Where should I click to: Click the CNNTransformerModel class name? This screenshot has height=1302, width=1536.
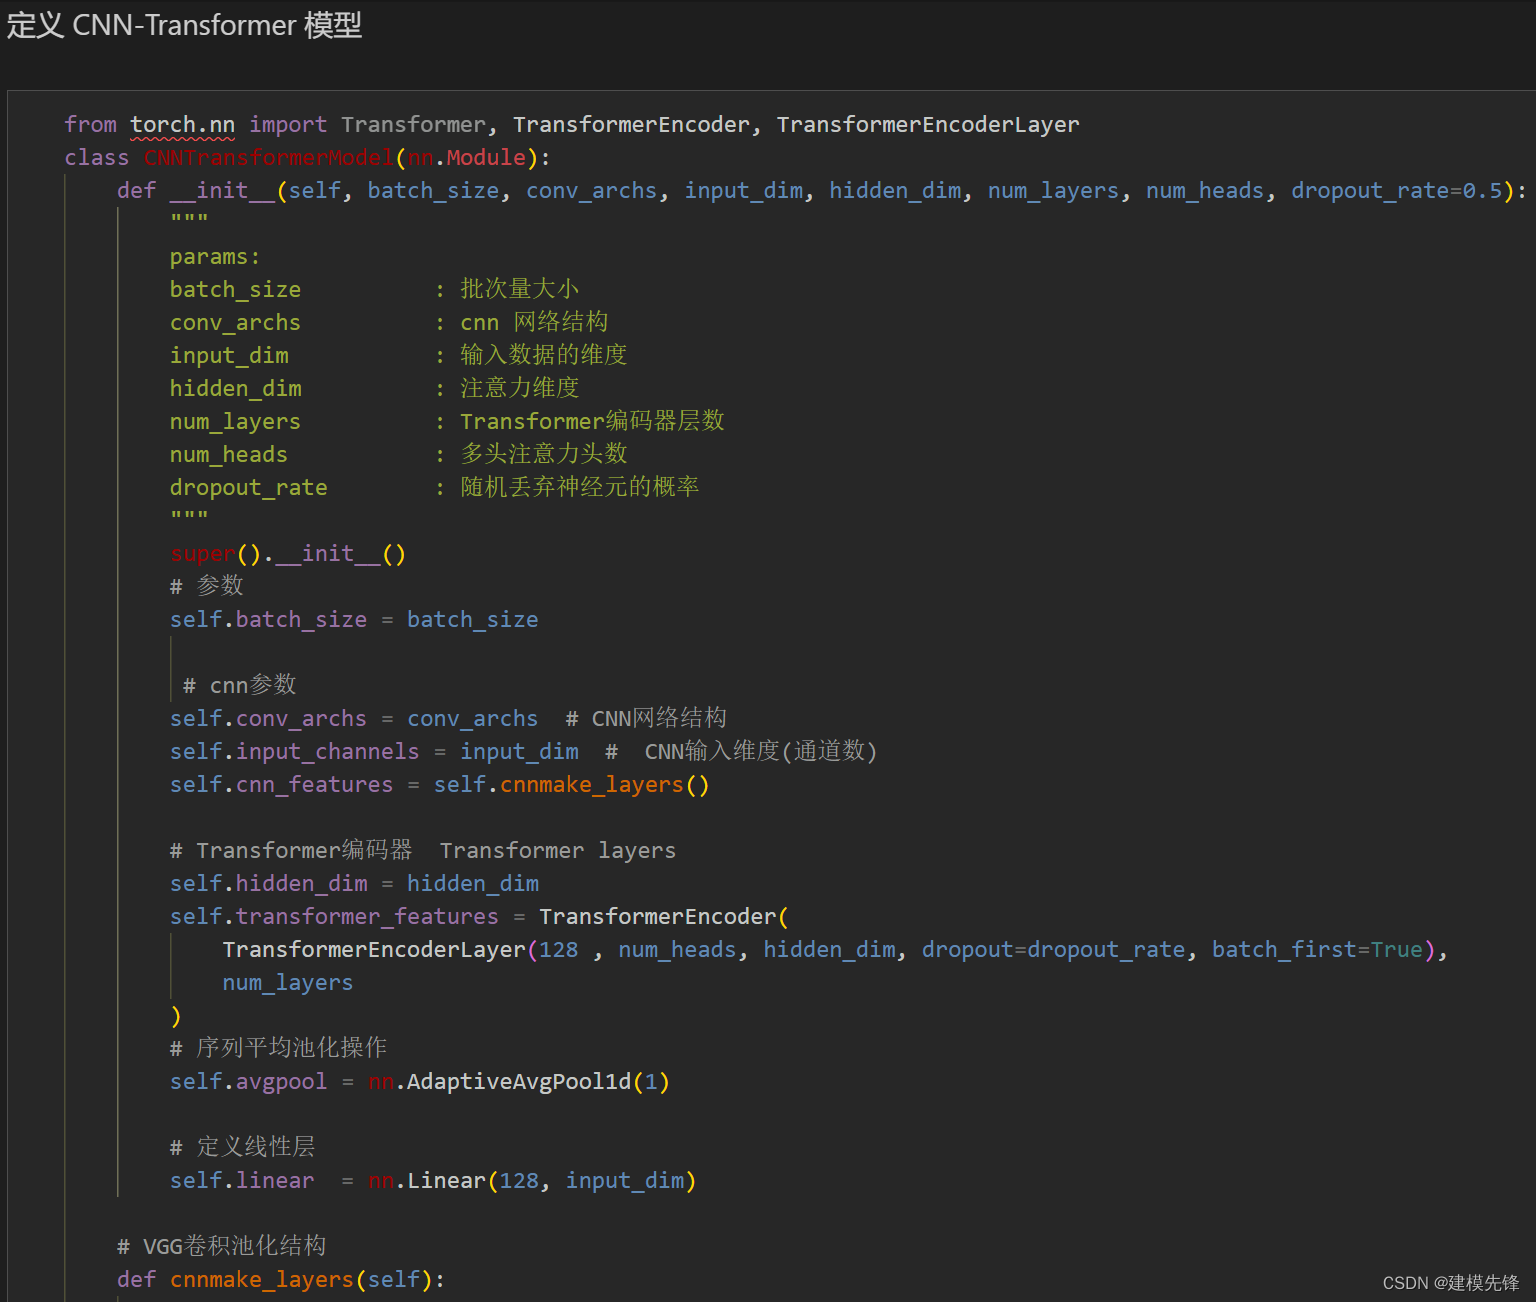[x=268, y=158]
